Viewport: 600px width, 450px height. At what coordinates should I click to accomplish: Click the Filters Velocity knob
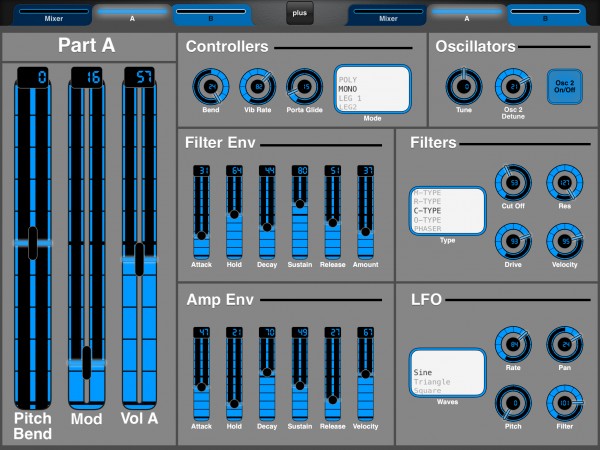565,241
